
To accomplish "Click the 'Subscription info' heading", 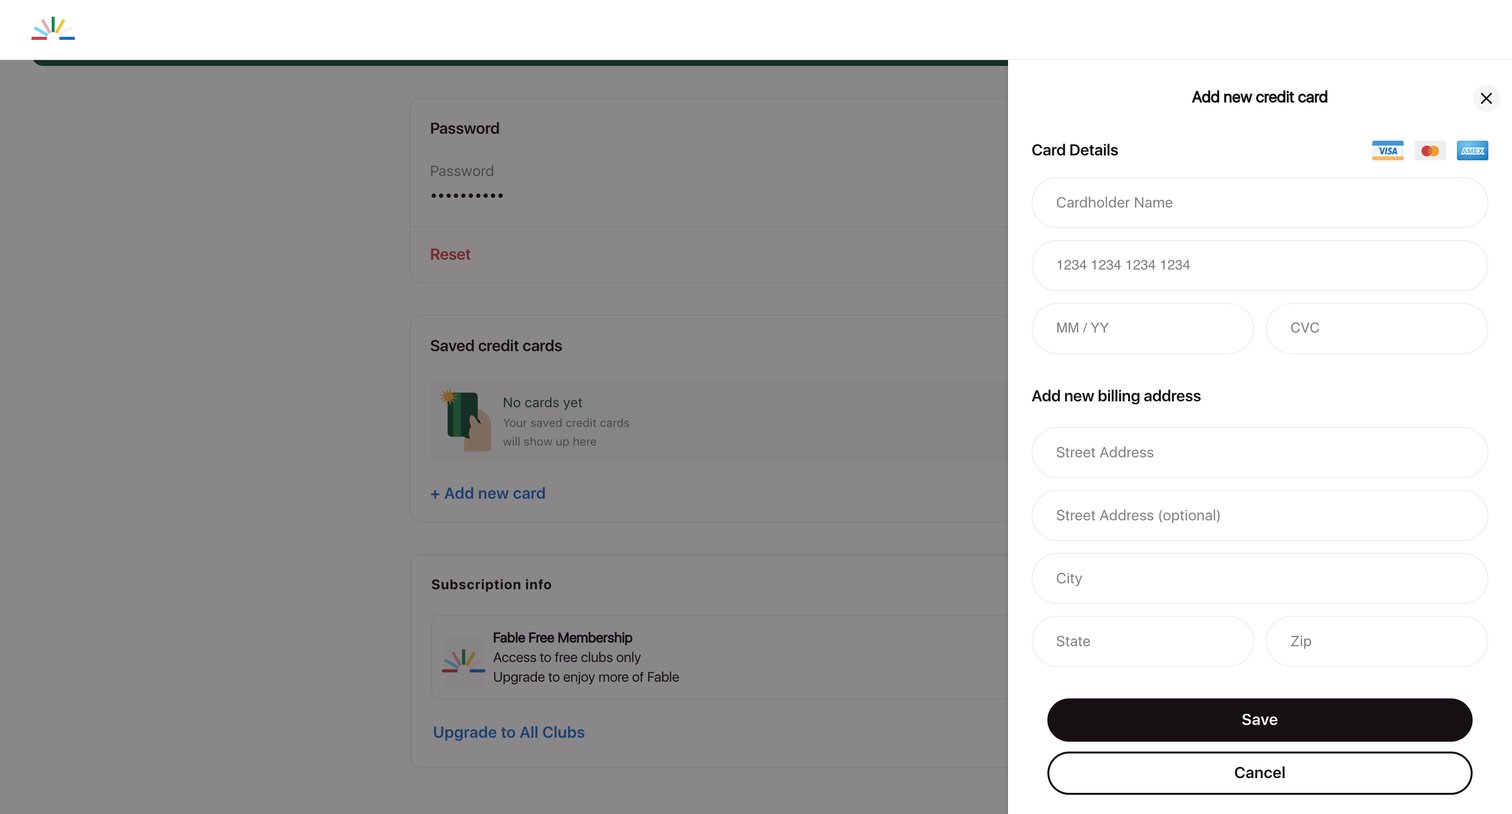I will (x=491, y=584).
